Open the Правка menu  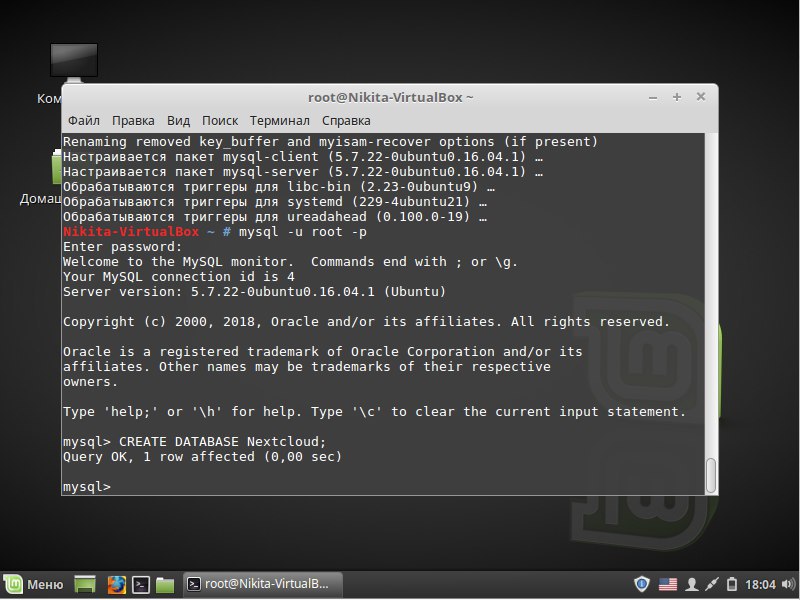pyautogui.click(x=133, y=121)
